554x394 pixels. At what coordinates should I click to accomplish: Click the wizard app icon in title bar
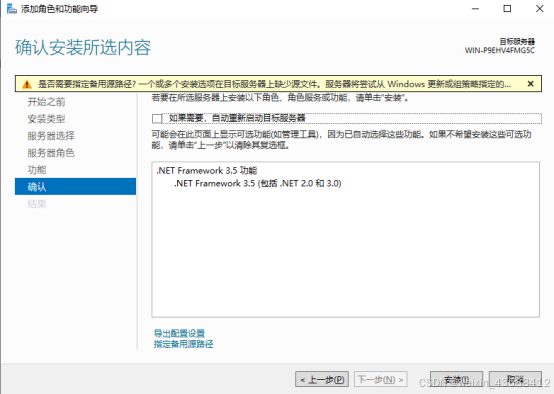coord(12,8)
